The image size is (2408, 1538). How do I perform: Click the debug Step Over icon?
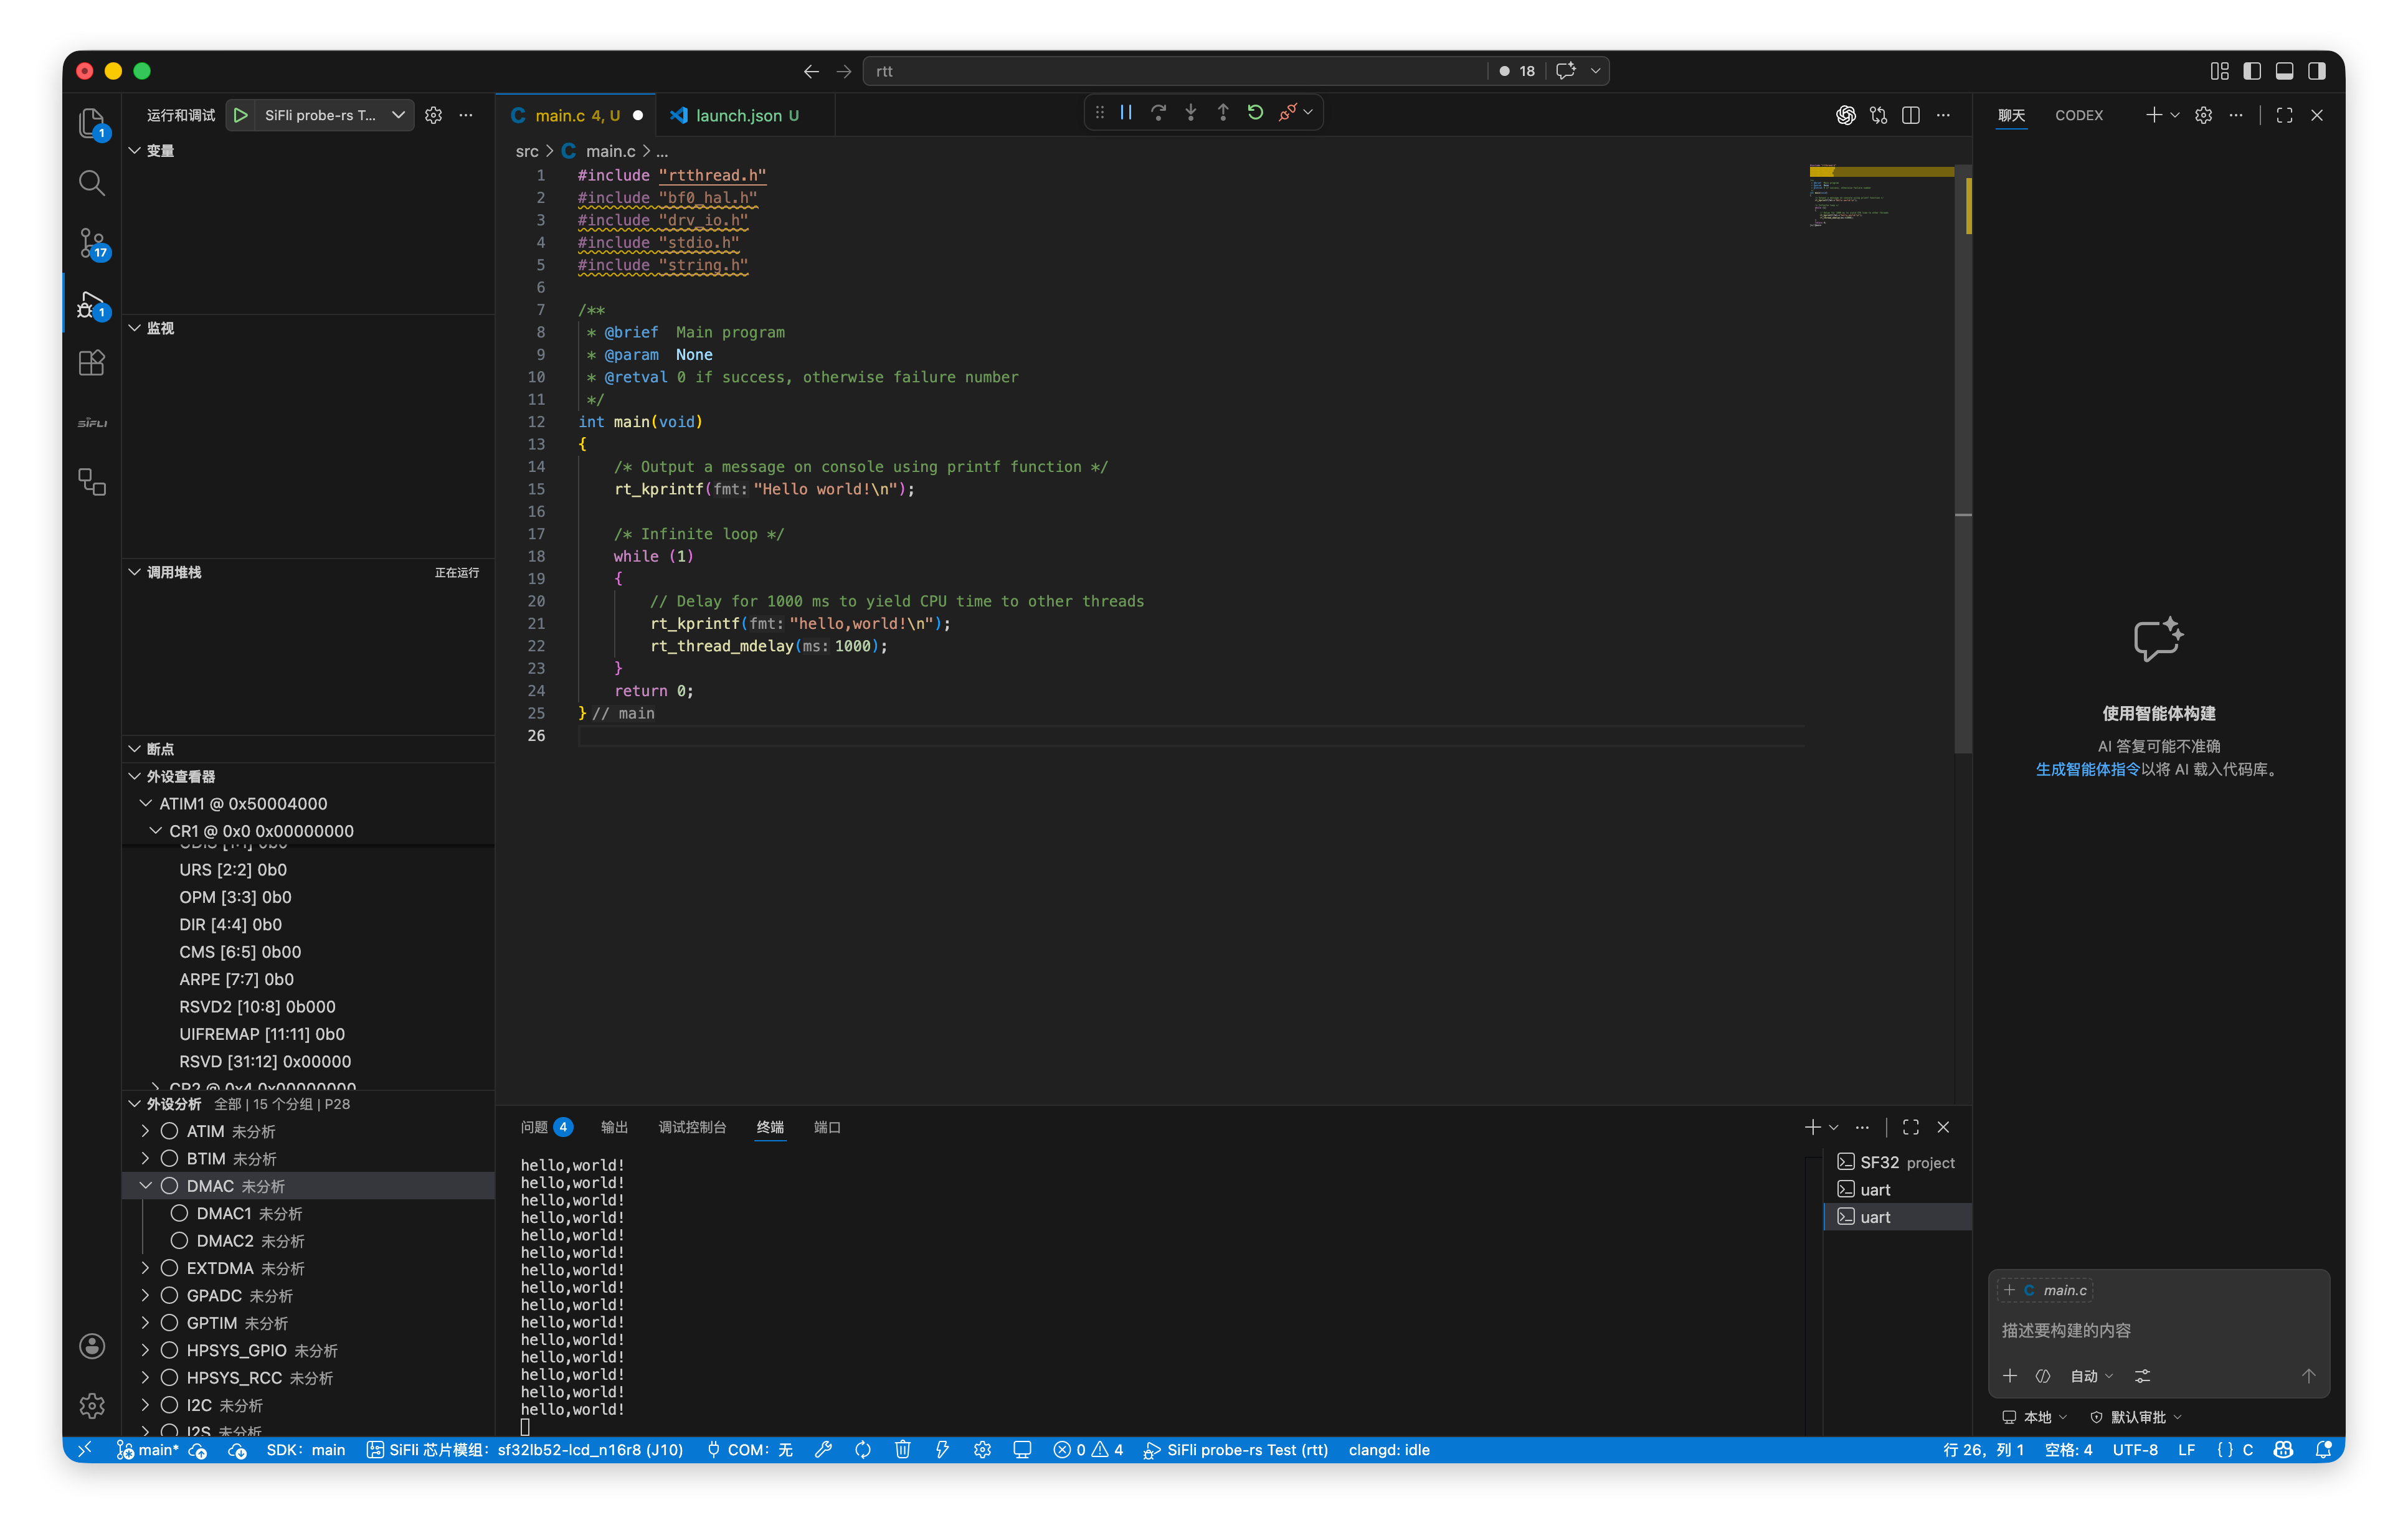point(1158,112)
